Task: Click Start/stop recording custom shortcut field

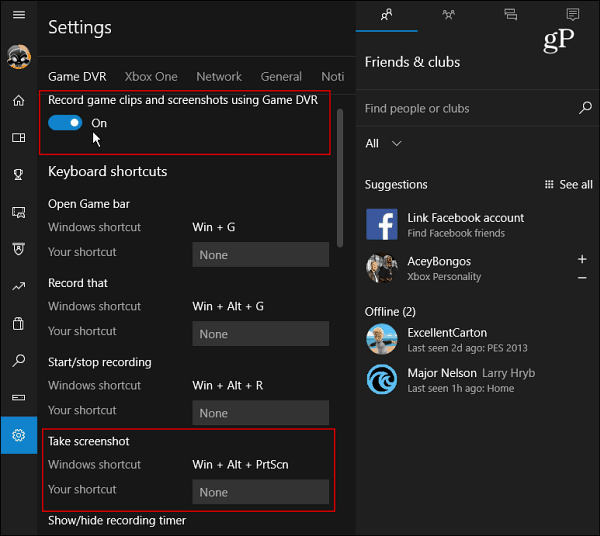Action: [x=261, y=413]
